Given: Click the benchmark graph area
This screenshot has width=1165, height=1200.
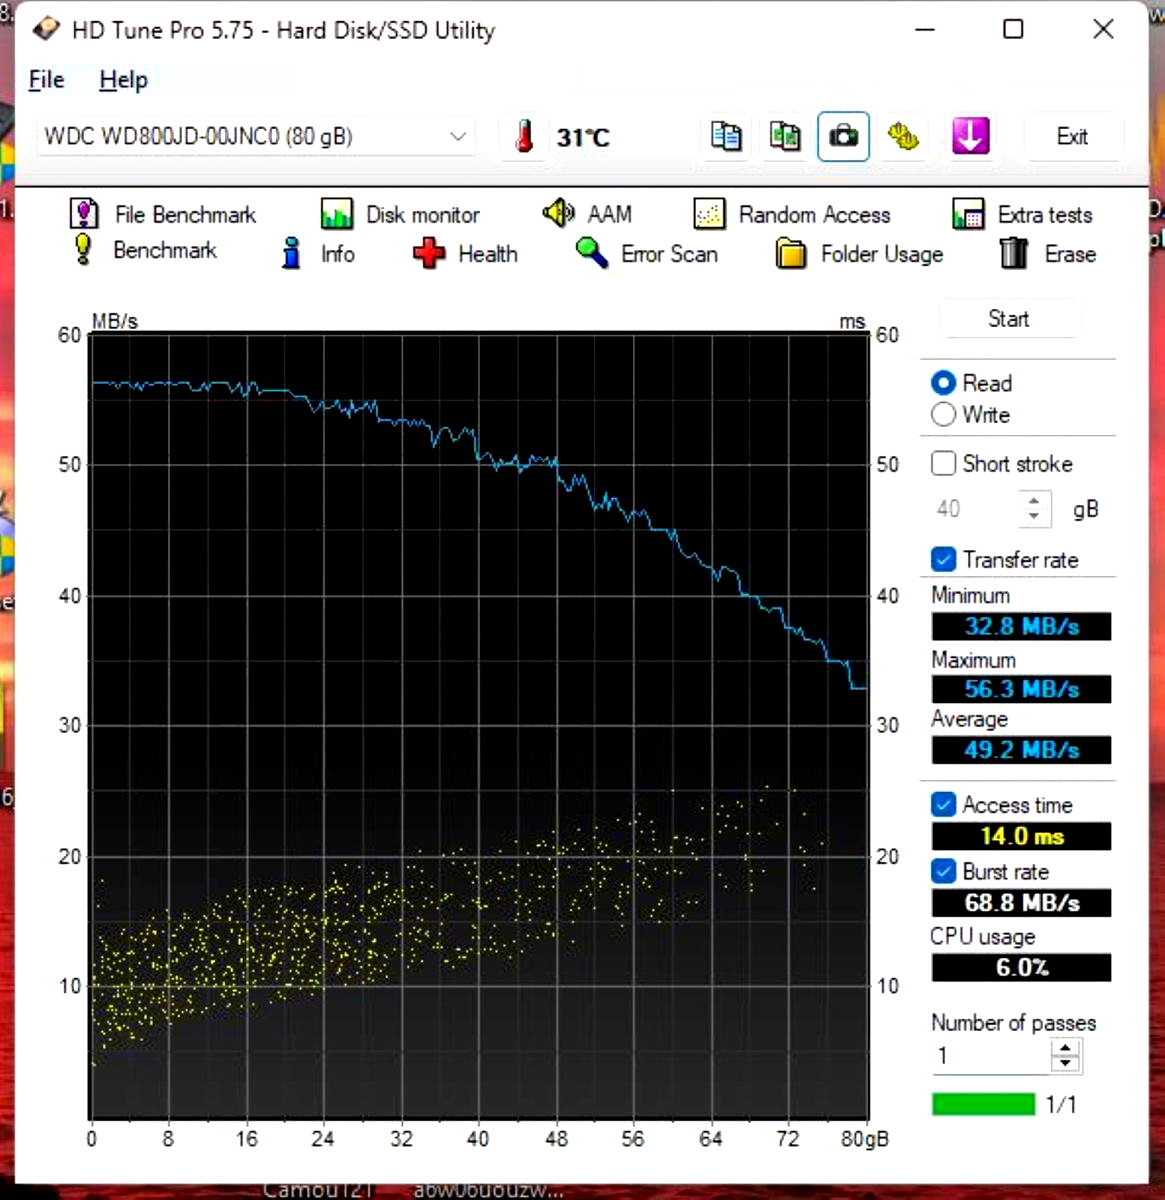Looking at the screenshot, I should (x=479, y=726).
